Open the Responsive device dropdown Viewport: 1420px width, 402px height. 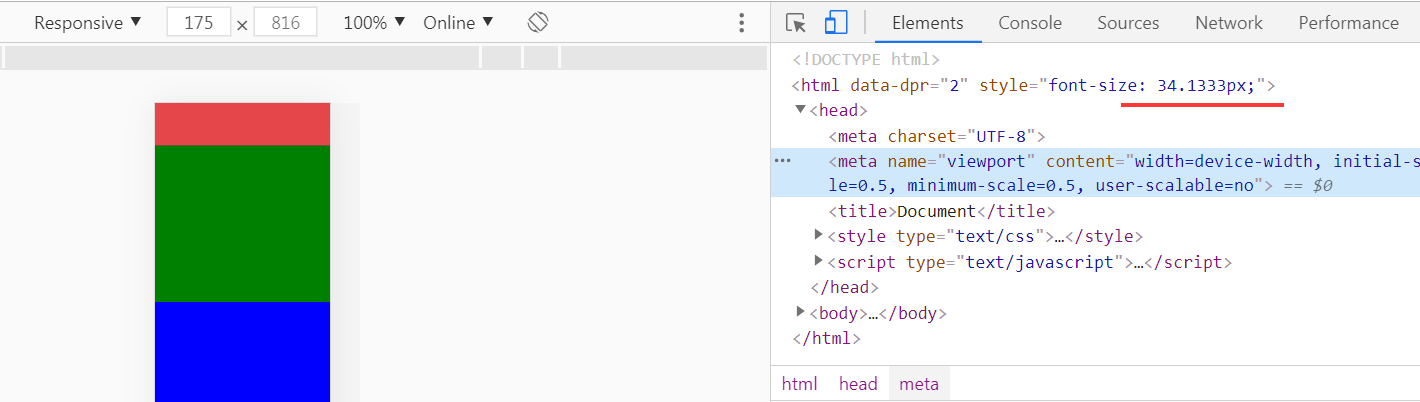[88, 22]
